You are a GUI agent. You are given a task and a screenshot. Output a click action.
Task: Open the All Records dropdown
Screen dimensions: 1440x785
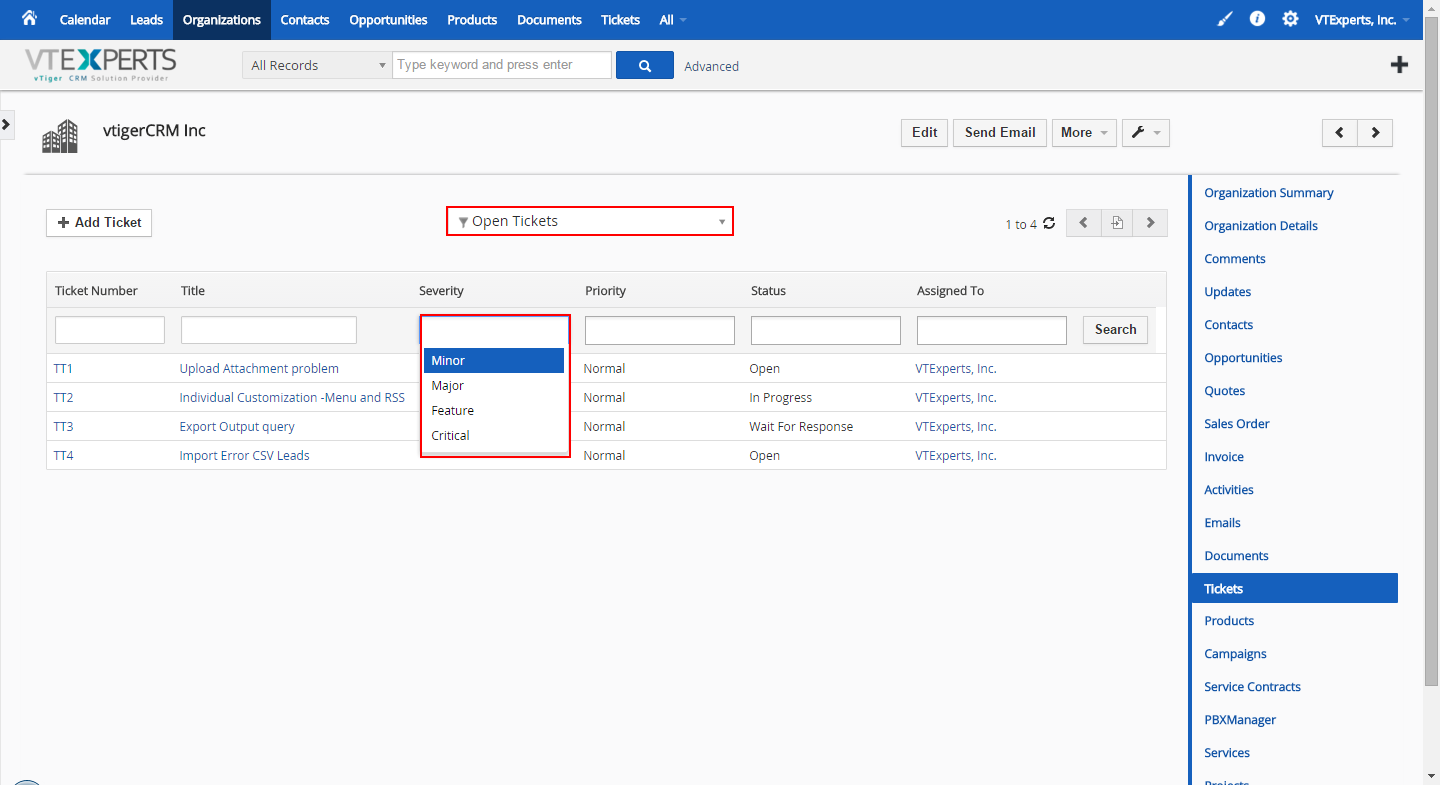[317, 65]
